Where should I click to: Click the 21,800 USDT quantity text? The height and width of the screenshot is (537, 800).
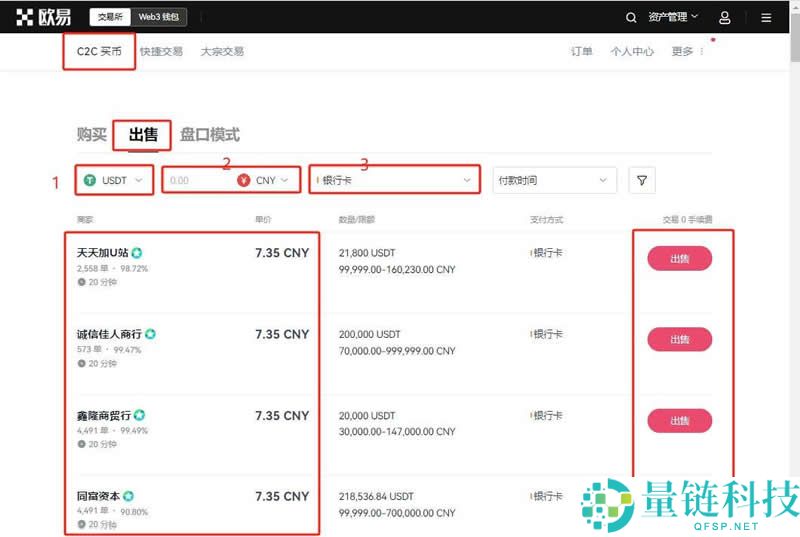pos(367,252)
